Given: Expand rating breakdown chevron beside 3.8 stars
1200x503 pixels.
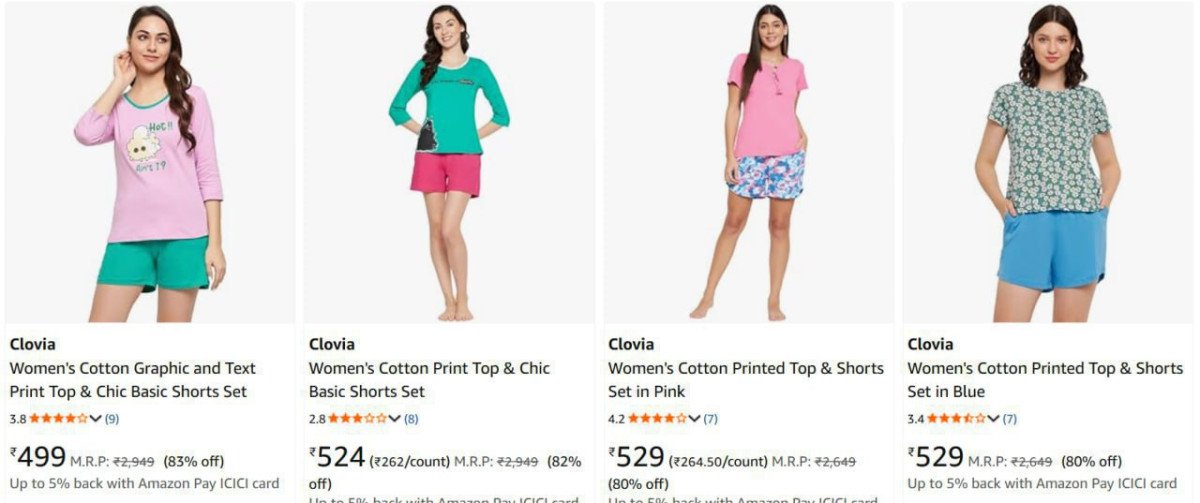Looking at the screenshot, I should click(x=96, y=418).
